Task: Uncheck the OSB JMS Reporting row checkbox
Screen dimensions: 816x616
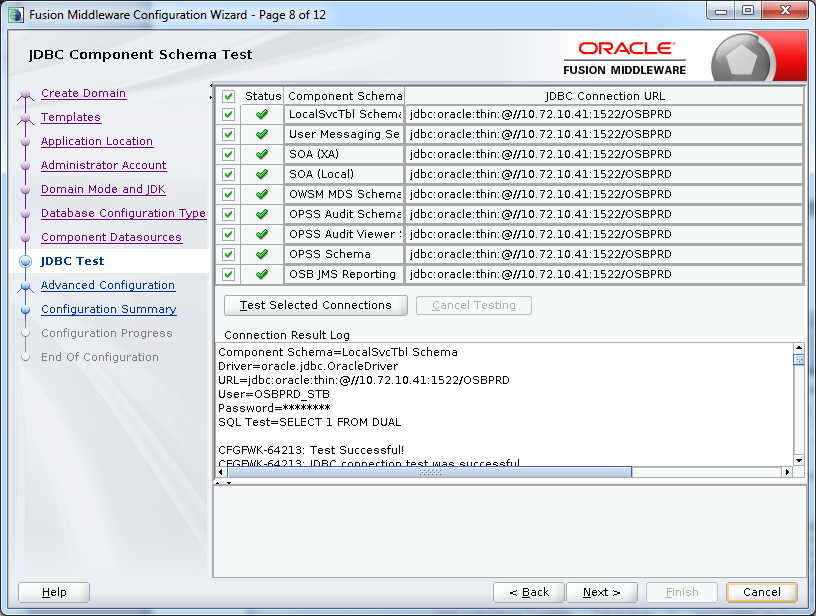Action: point(228,274)
